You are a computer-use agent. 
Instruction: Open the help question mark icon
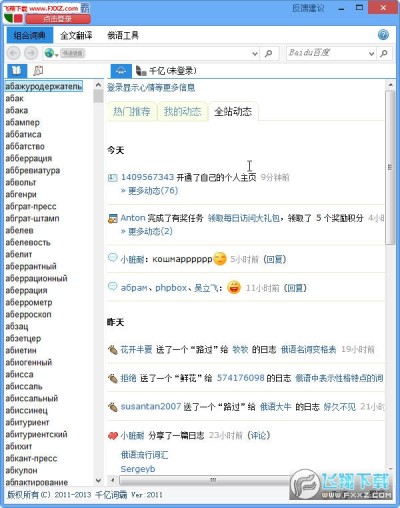[x=383, y=35]
